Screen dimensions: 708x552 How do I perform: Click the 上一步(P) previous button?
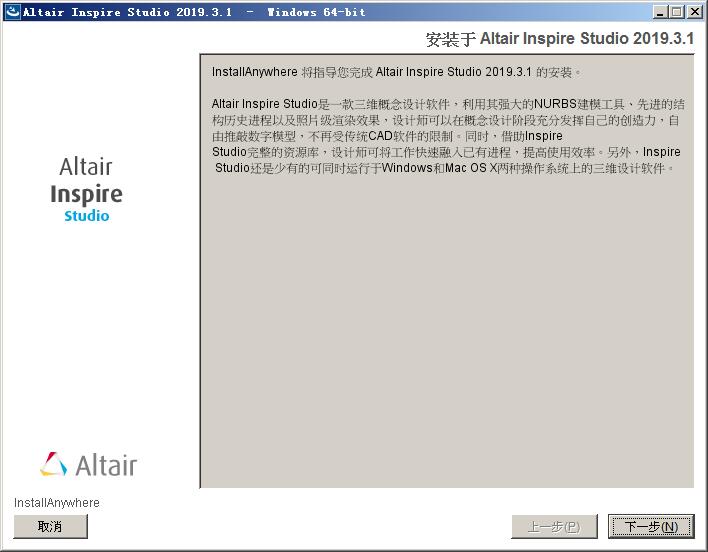click(554, 526)
